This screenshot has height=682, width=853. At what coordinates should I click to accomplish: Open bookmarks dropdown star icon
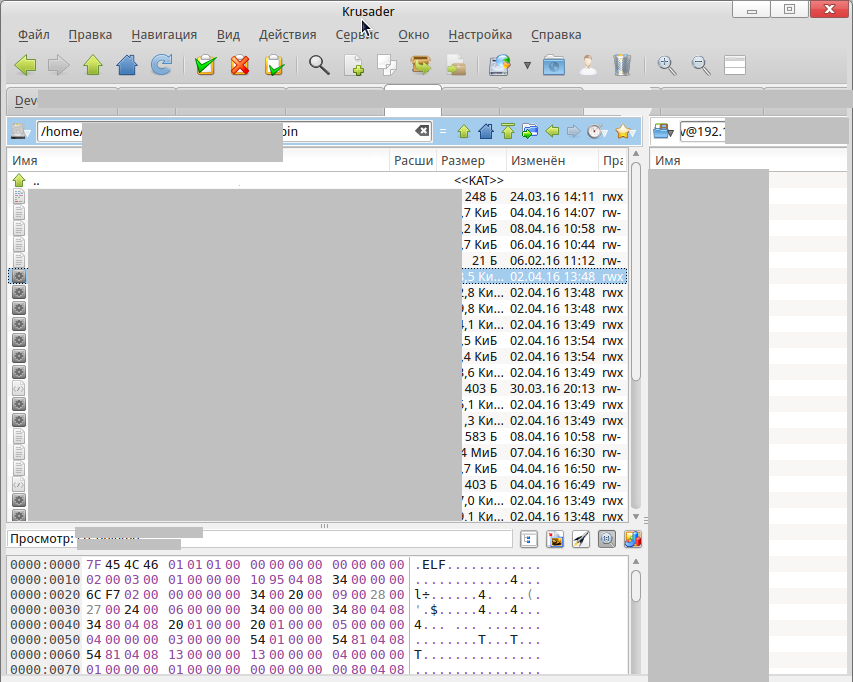point(626,131)
